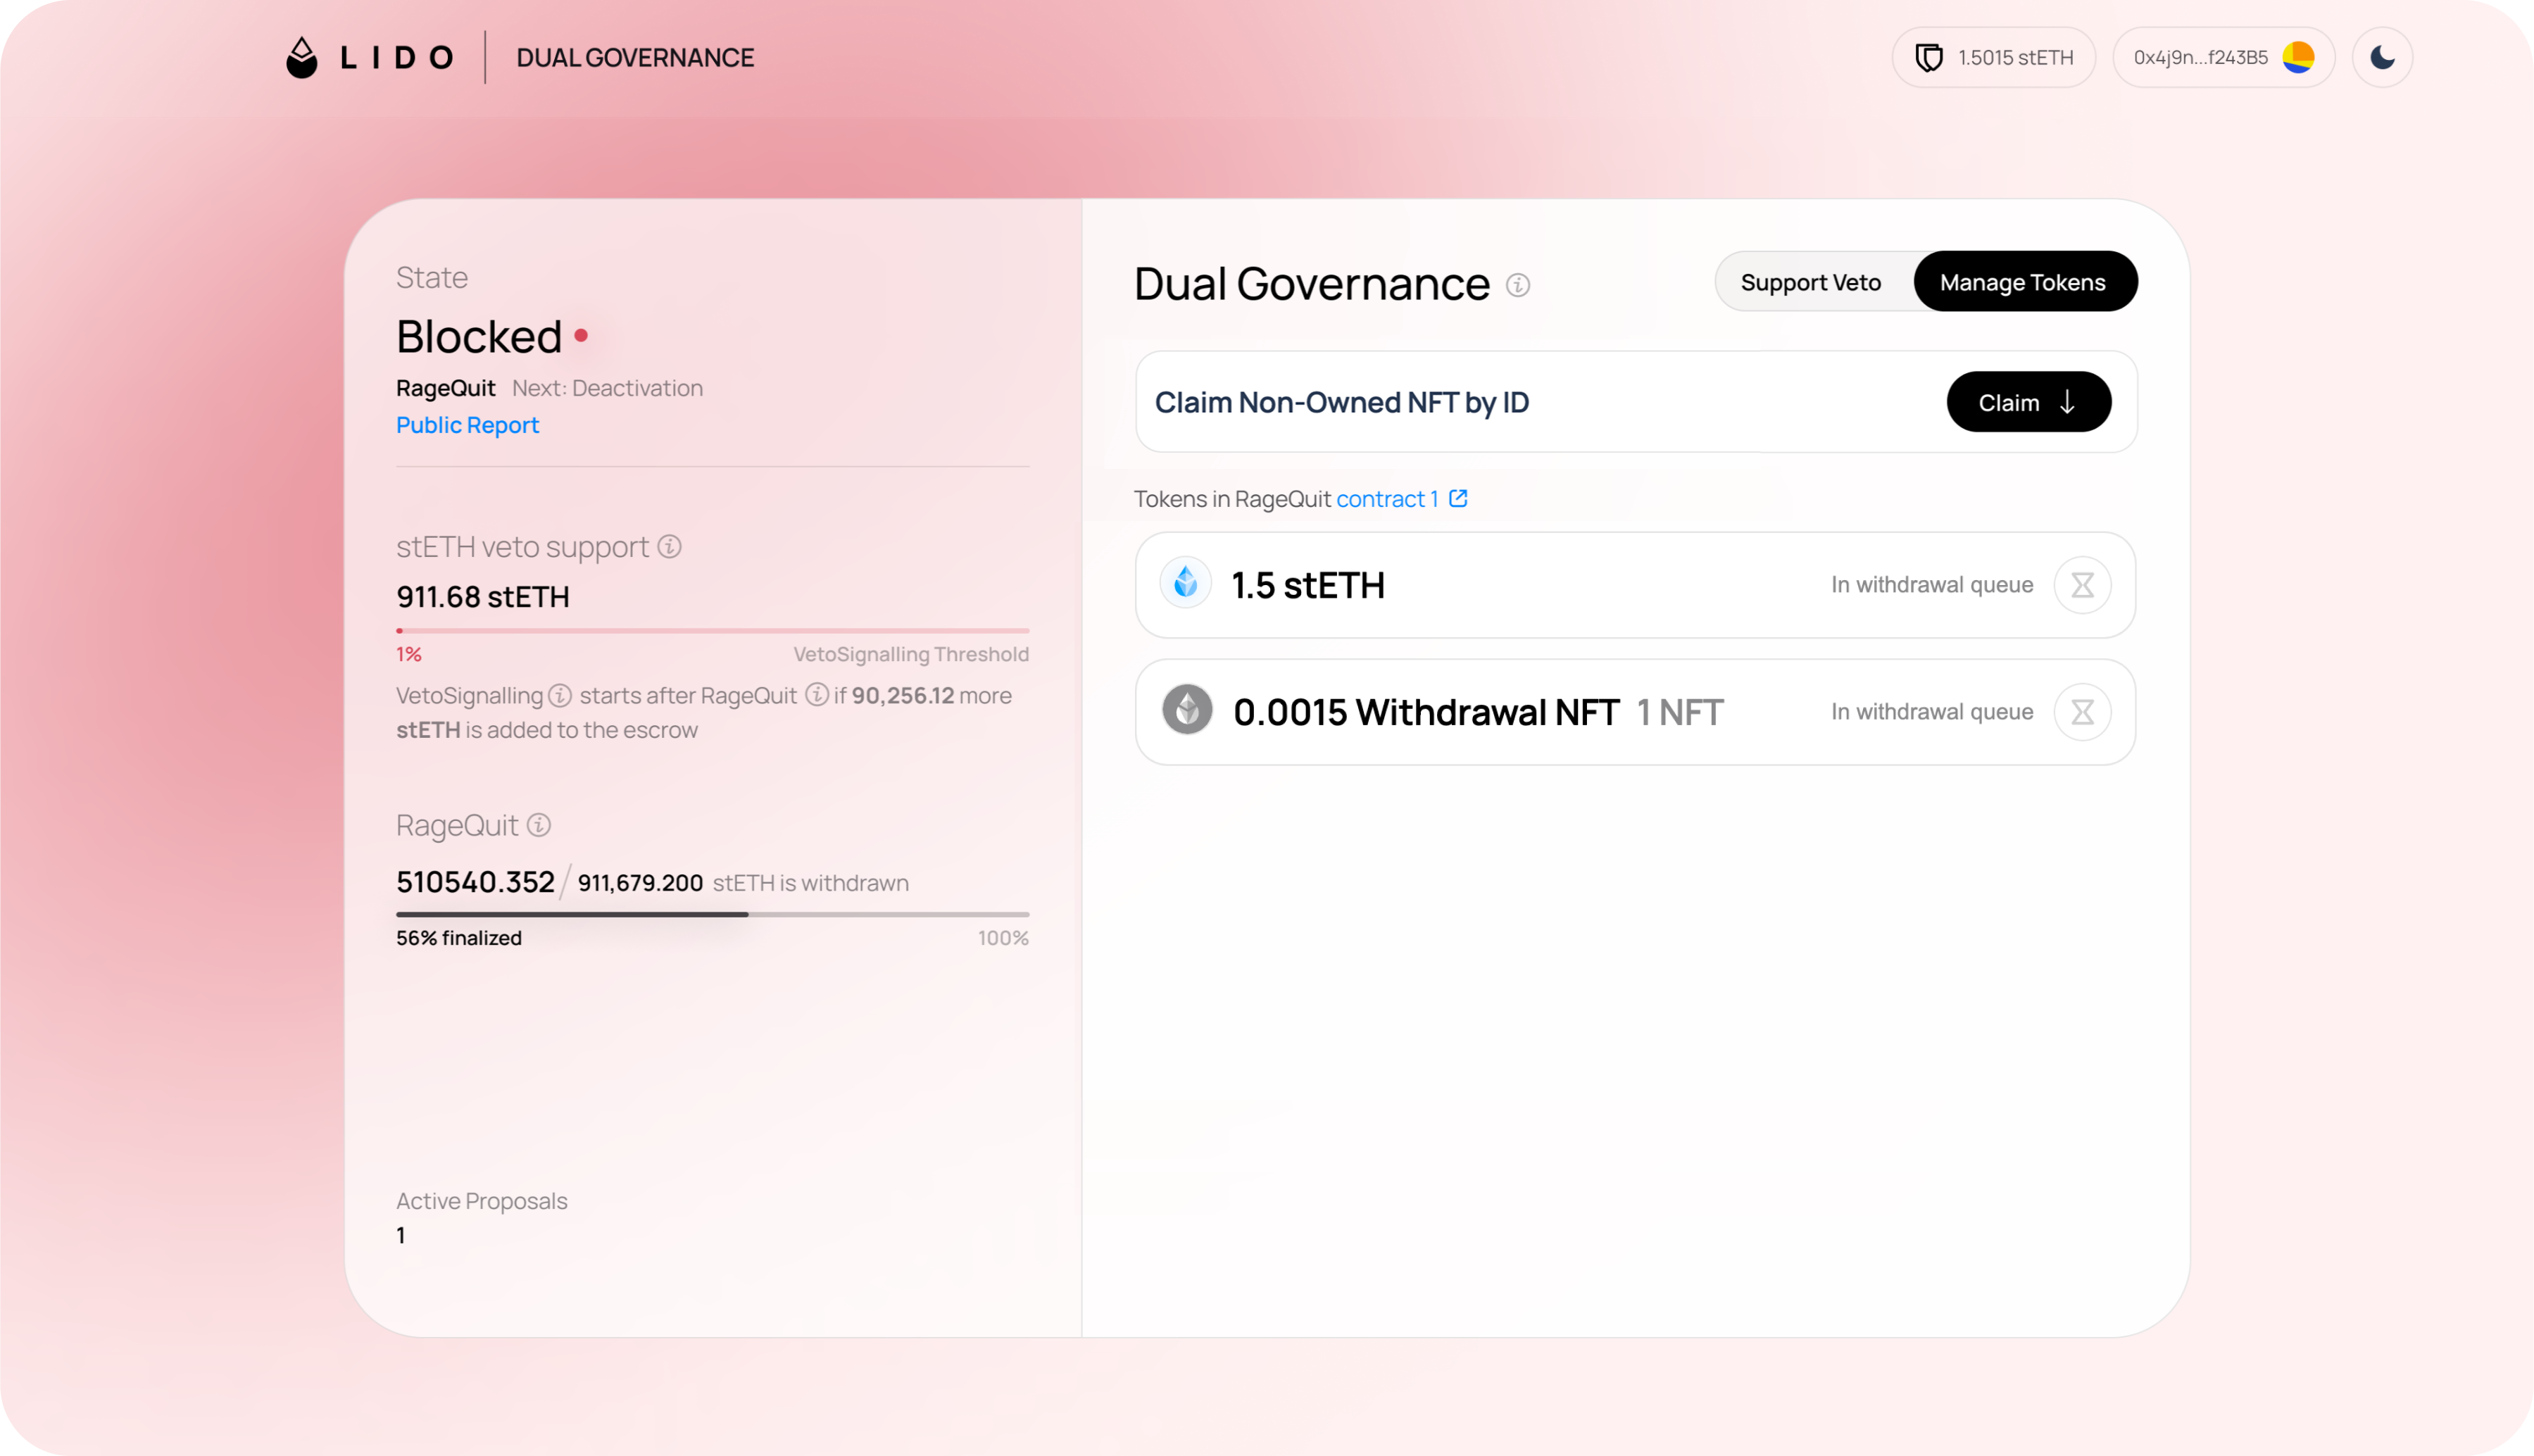
Task: Click 'In withdrawal queue' in NFT row
Action: [1932, 712]
